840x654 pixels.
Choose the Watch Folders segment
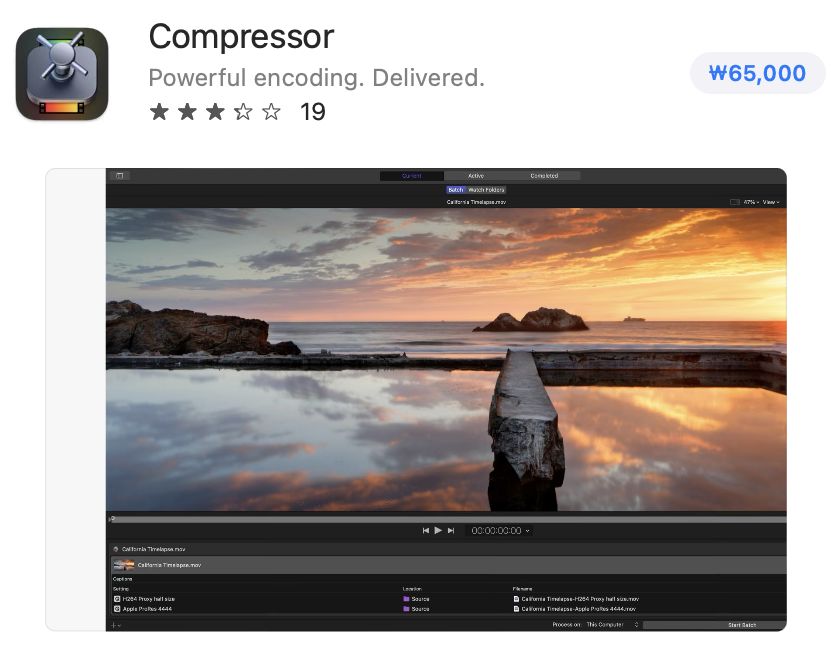click(x=486, y=190)
